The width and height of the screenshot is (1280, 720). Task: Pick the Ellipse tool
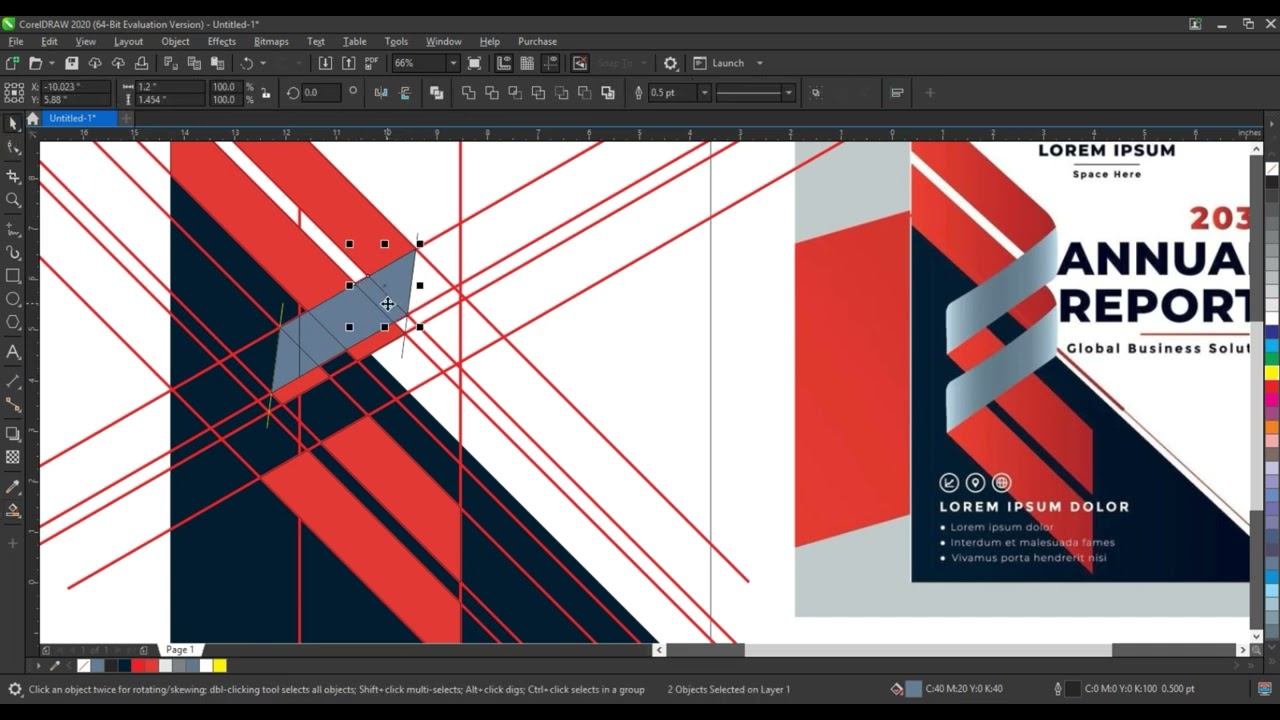pos(13,299)
